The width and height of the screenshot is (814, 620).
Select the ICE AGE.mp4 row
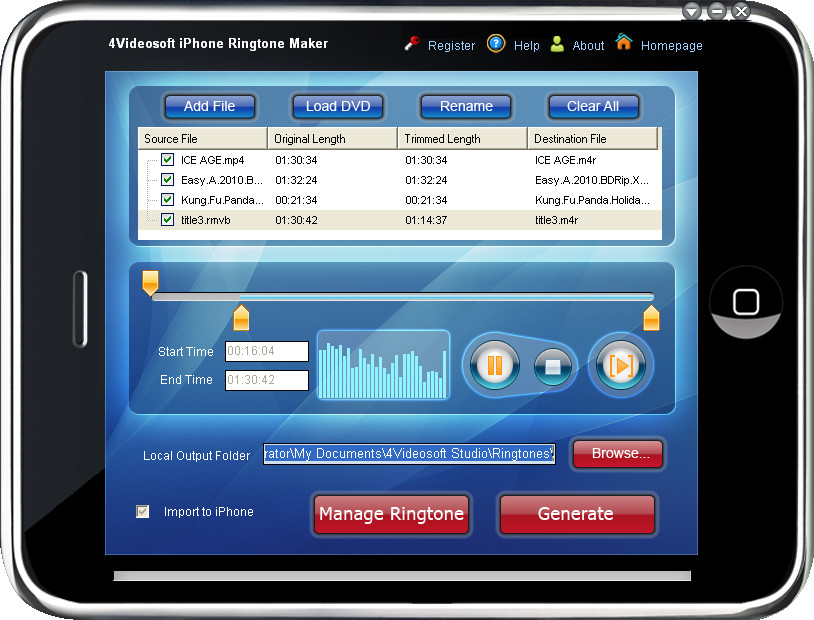tap(400, 160)
